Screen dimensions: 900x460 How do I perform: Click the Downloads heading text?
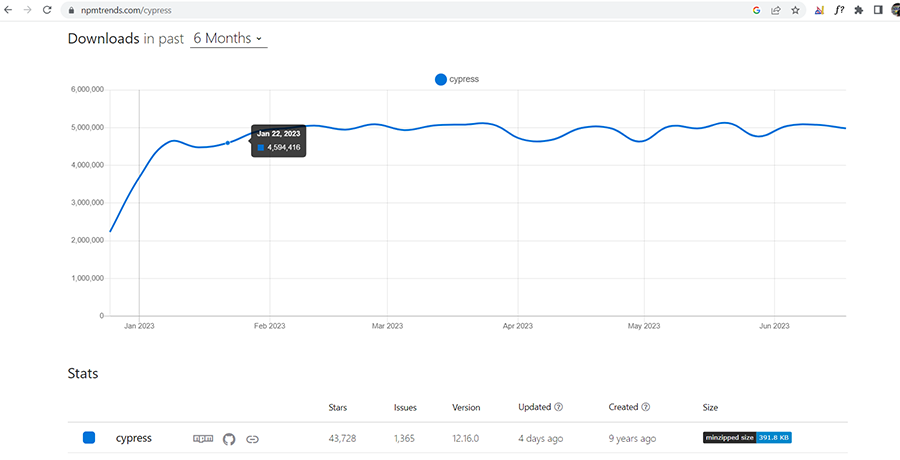tap(103, 39)
